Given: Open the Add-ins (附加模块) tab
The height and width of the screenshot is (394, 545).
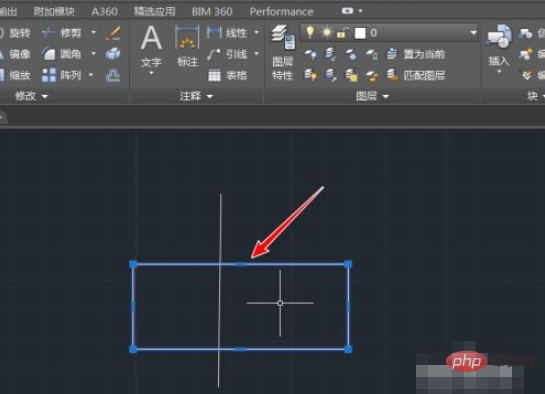Looking at the screenshot, I should tap(54, 12).
